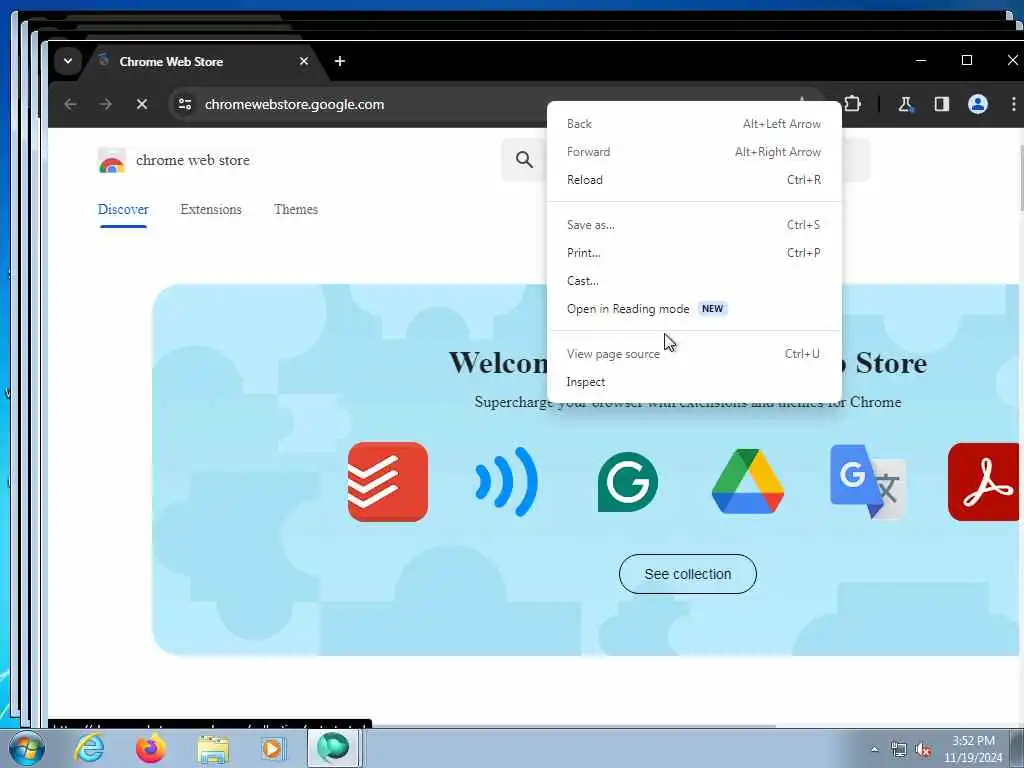Screen dimensions: 1024x768
Task: Select Cast... from context menu
Action: [694, 281]
